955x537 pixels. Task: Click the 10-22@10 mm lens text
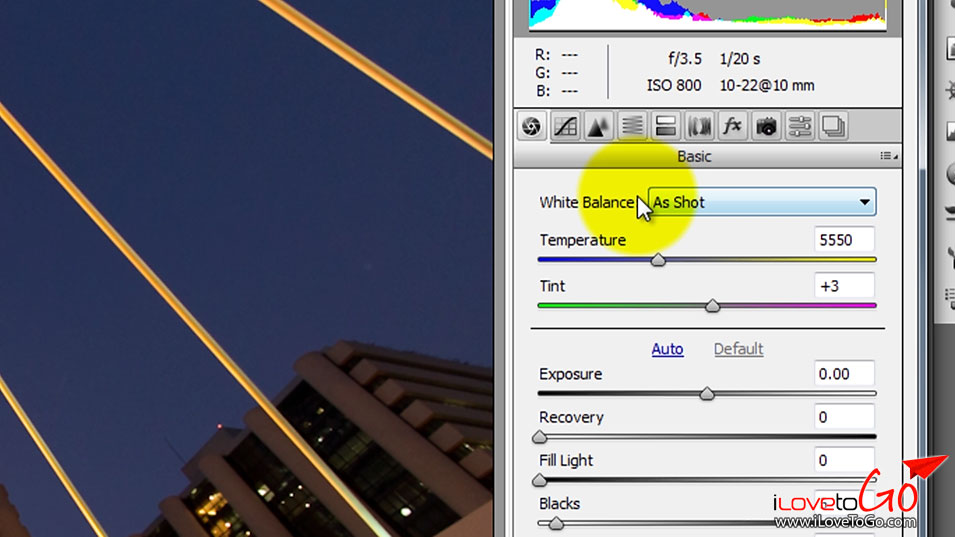pos(767,86)
